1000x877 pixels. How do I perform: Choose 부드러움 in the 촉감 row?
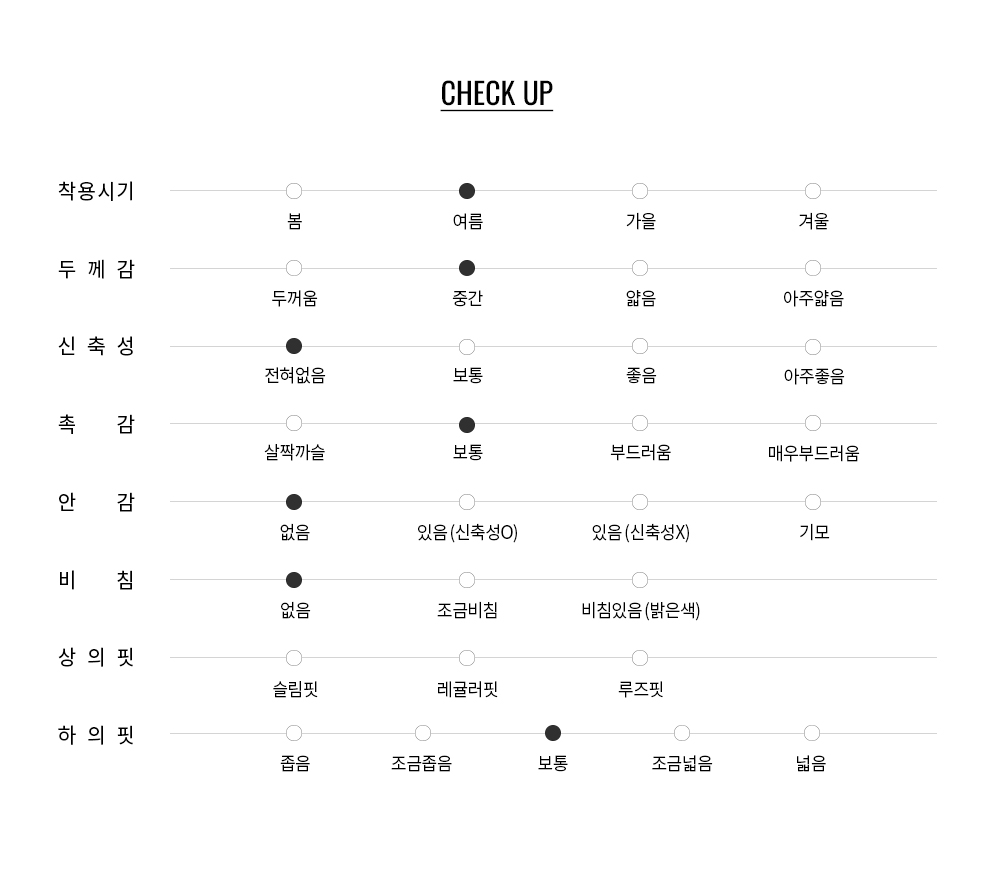640,423
